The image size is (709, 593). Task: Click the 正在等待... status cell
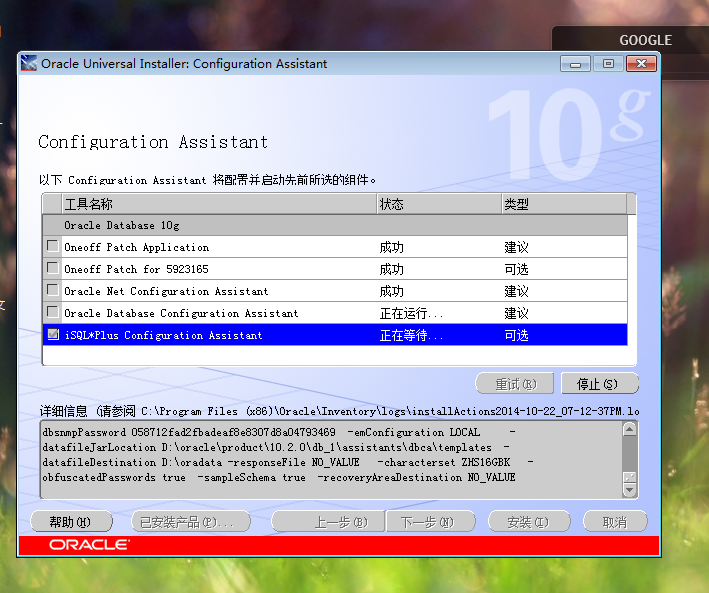411,335
